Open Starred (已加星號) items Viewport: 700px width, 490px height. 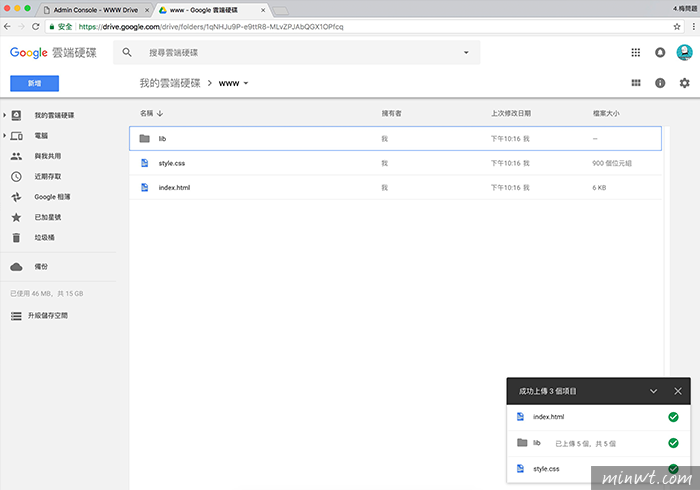click(x=47, y=217)
